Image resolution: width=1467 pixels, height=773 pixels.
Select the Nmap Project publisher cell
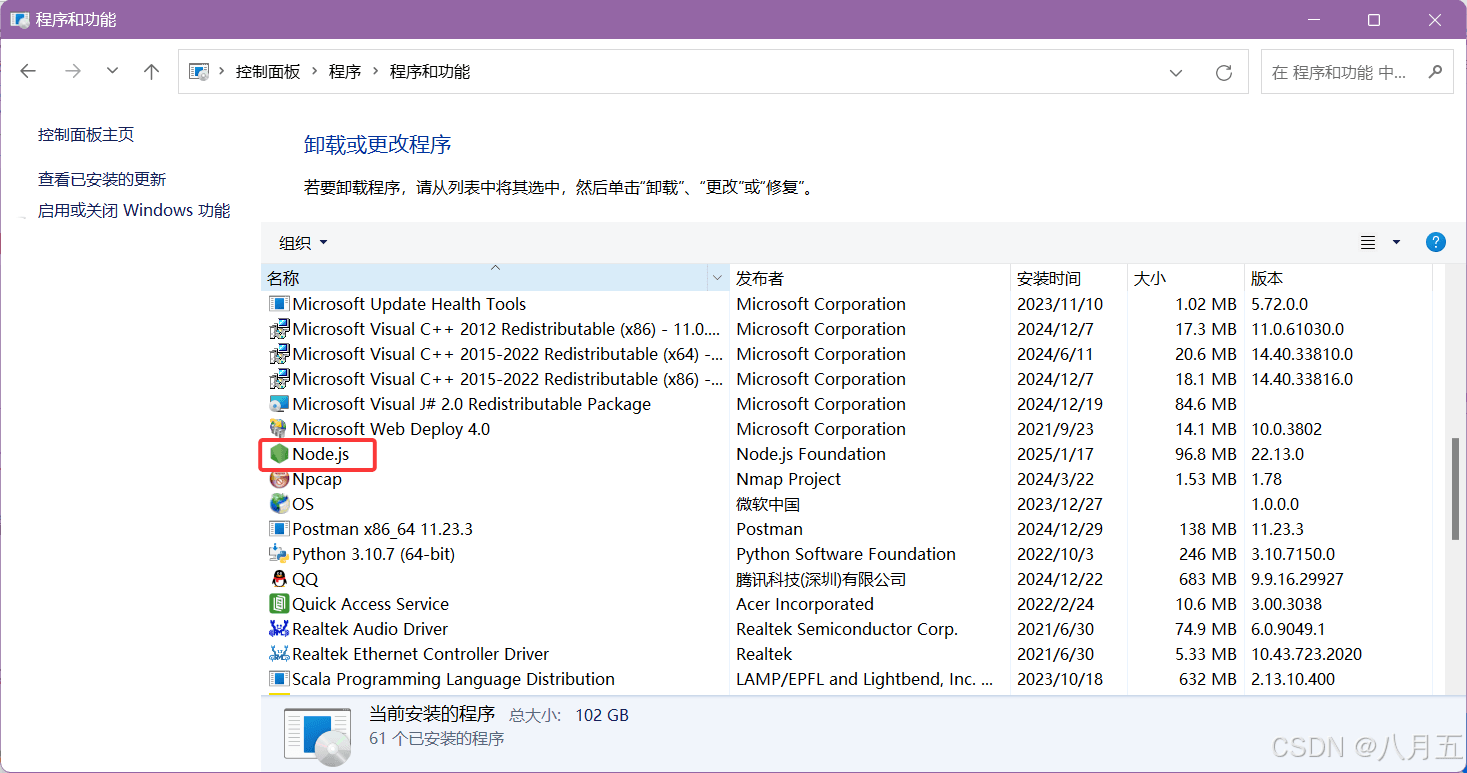click(x=789, y=479)
